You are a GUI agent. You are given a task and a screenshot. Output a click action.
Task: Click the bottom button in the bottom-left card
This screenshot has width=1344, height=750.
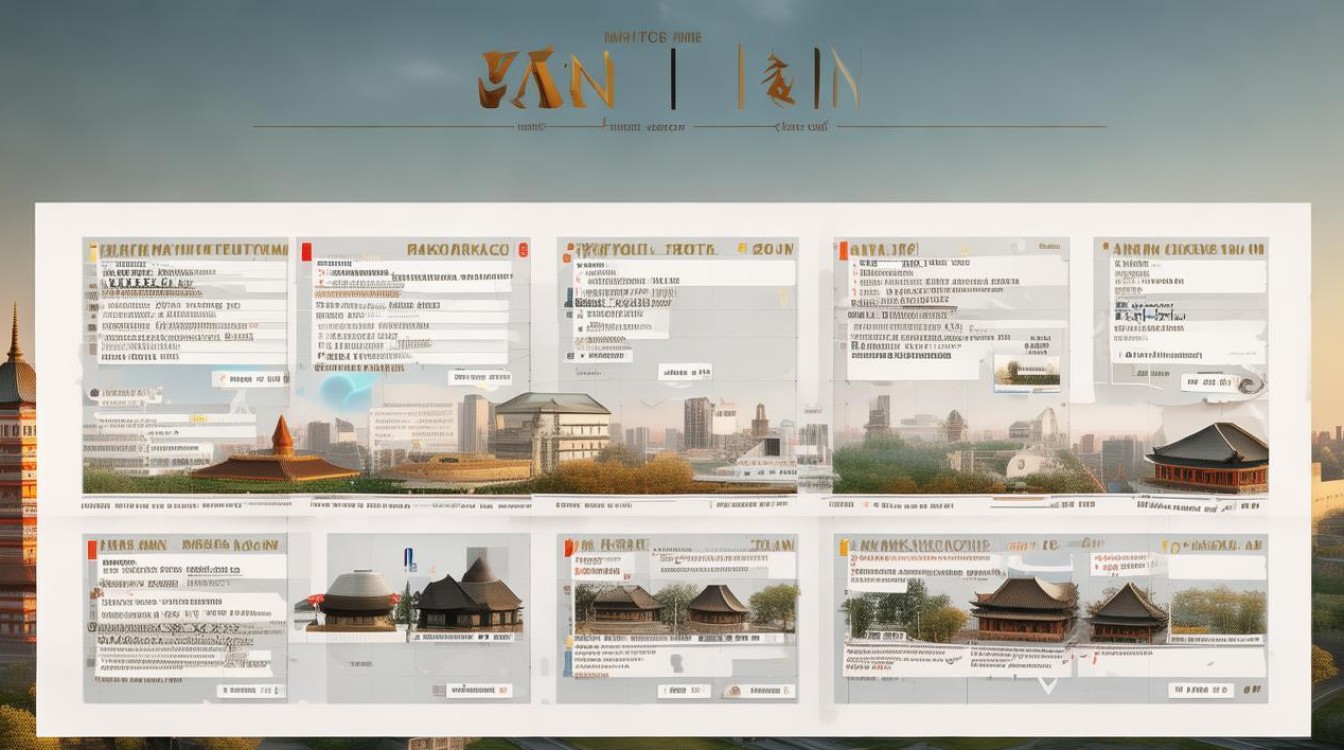(247, 689)
